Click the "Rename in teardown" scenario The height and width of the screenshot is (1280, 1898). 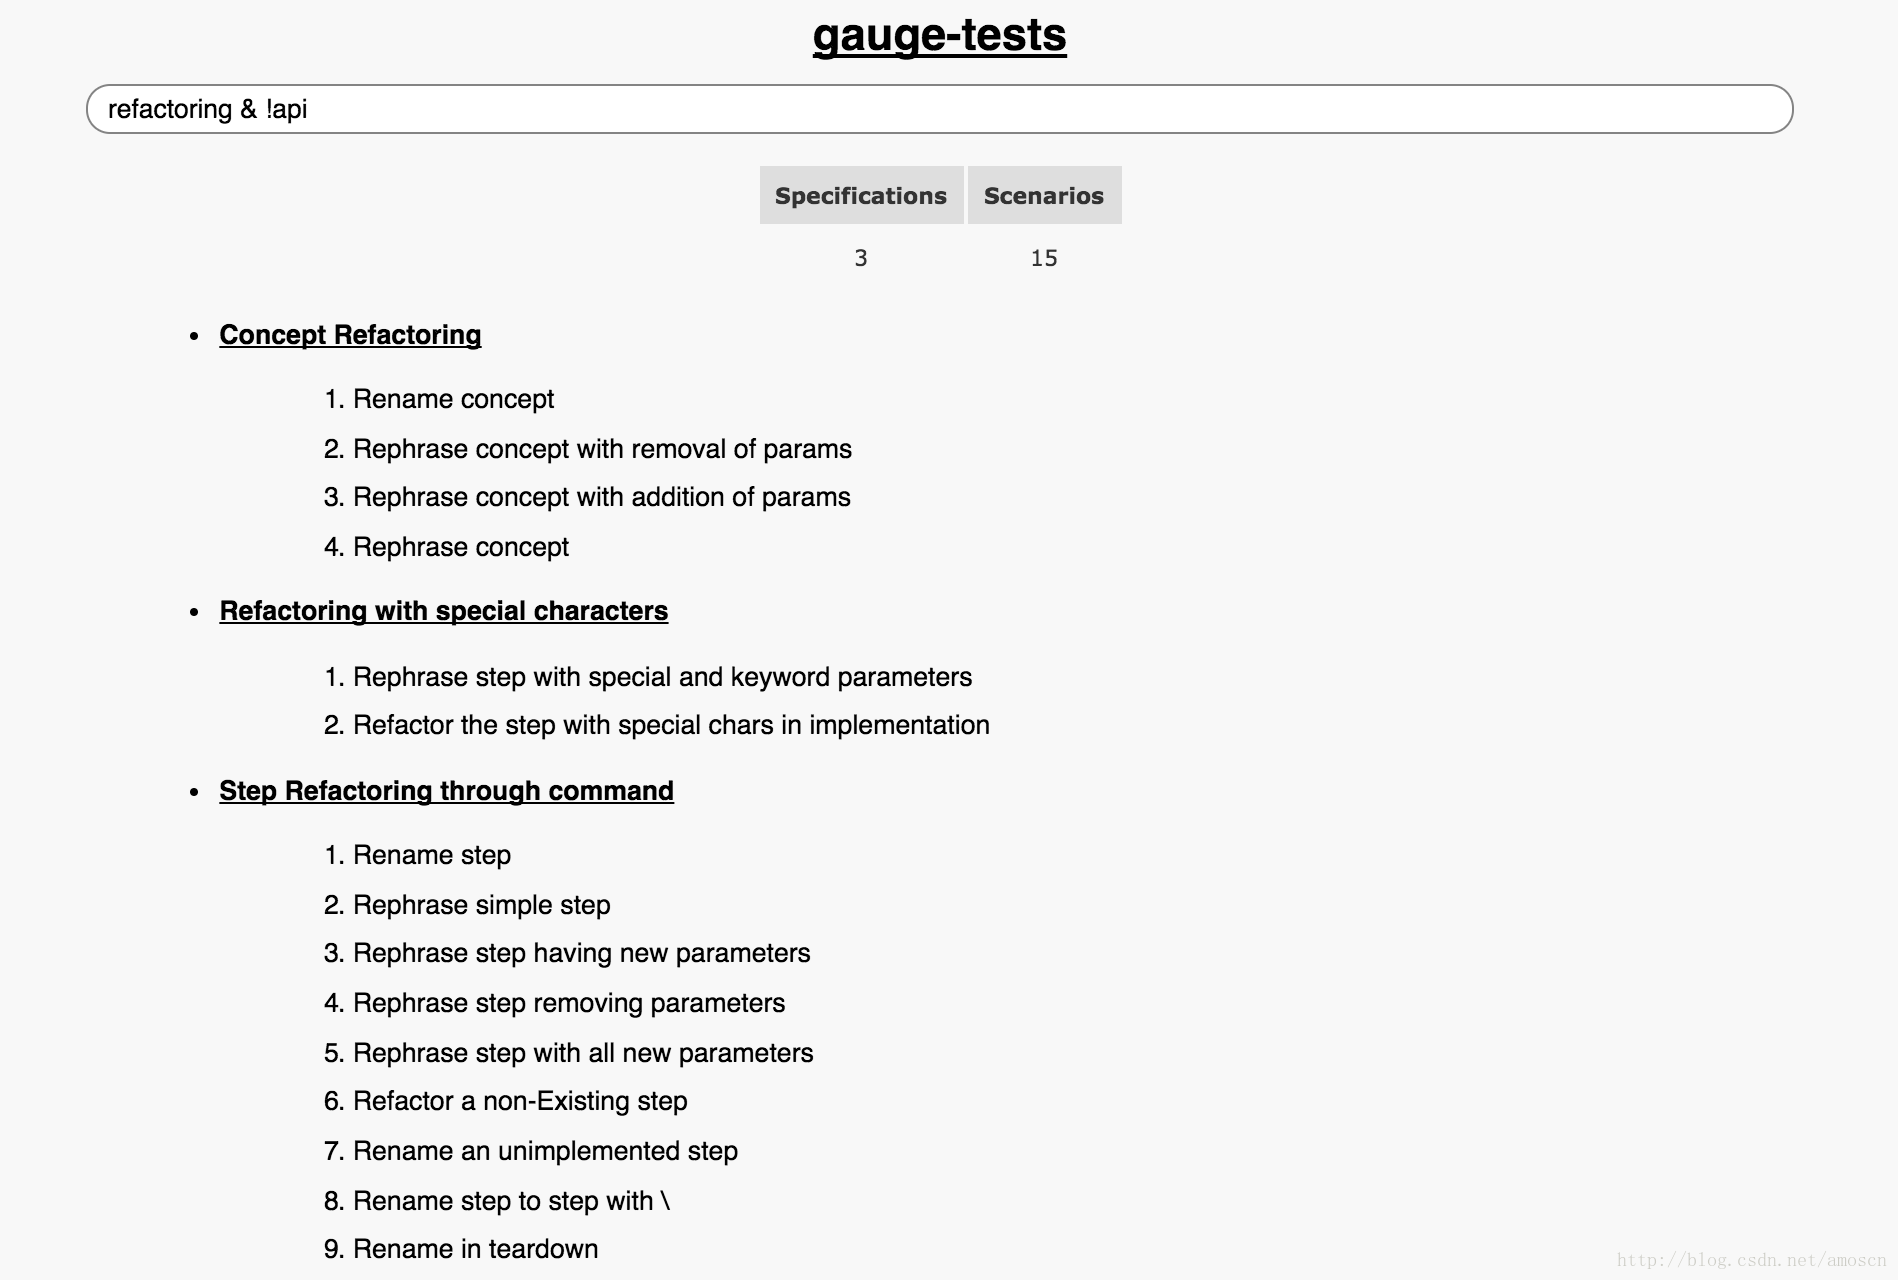pyautogui.click(x=475, y=1249)
